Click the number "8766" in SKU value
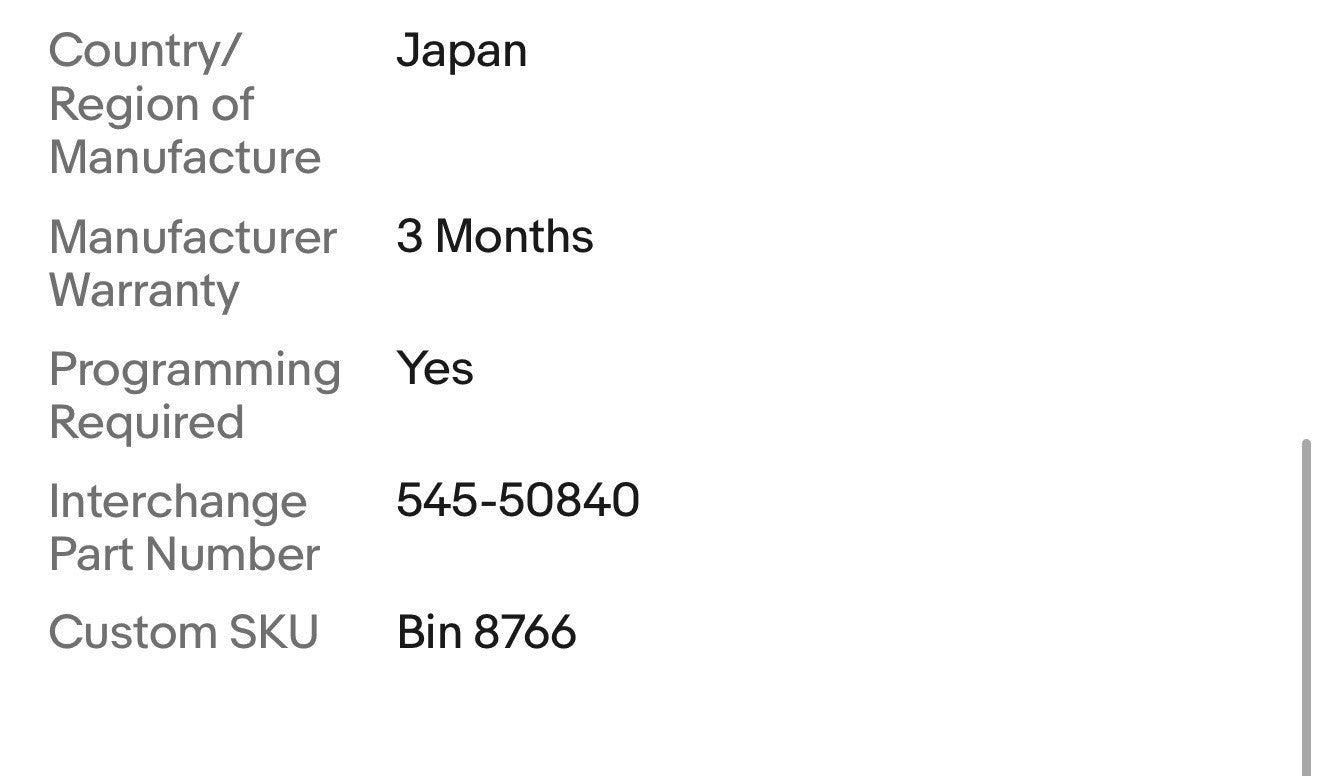1320x776 pixels. 525,633
